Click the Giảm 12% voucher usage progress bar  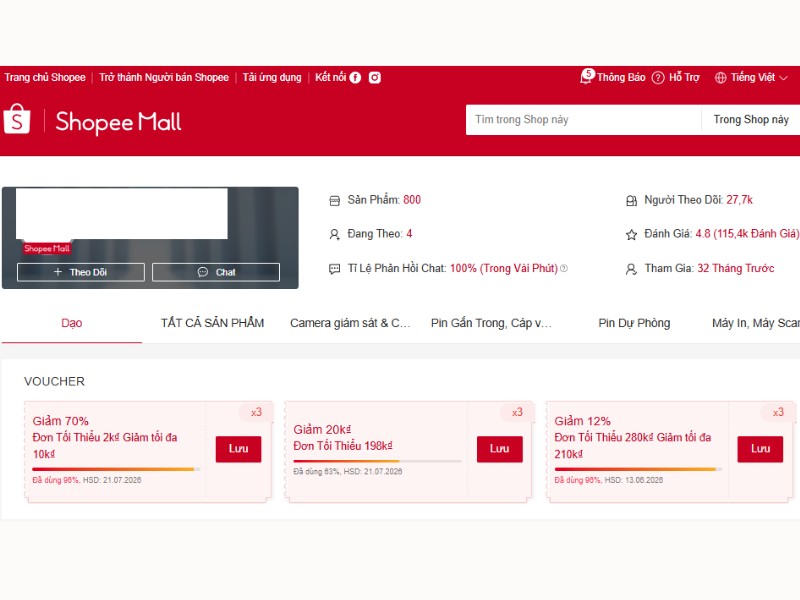tap(638, 469)
